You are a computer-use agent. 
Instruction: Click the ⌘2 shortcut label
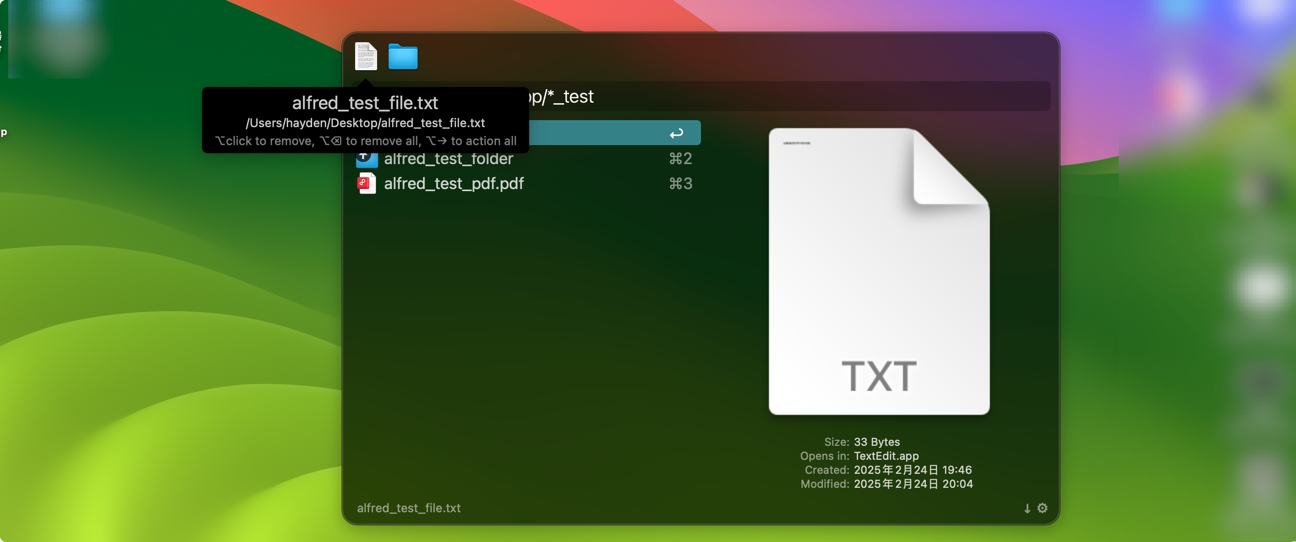[x=680, y=159]
